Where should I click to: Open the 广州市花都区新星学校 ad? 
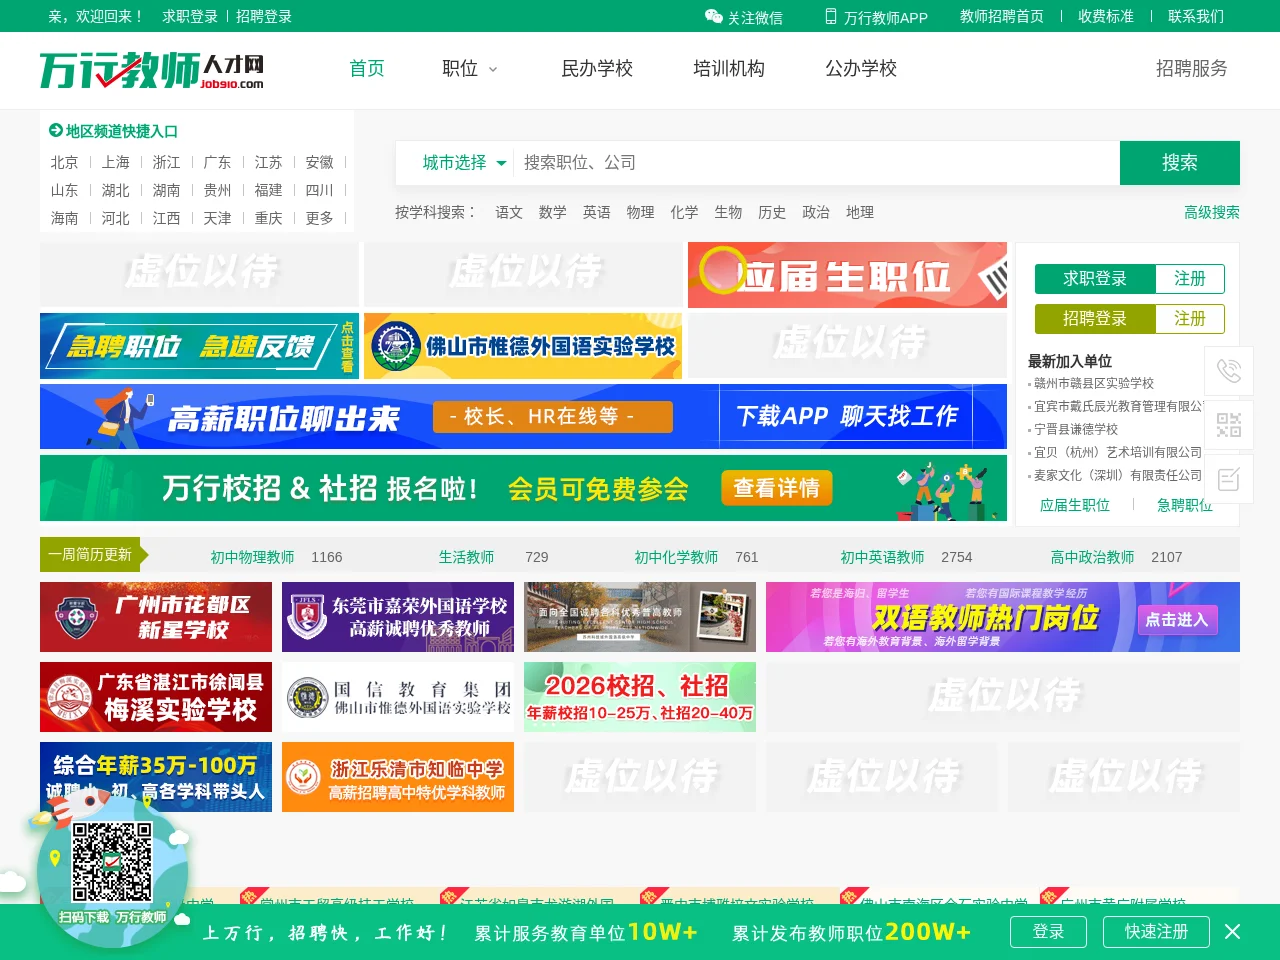(156, 617)
